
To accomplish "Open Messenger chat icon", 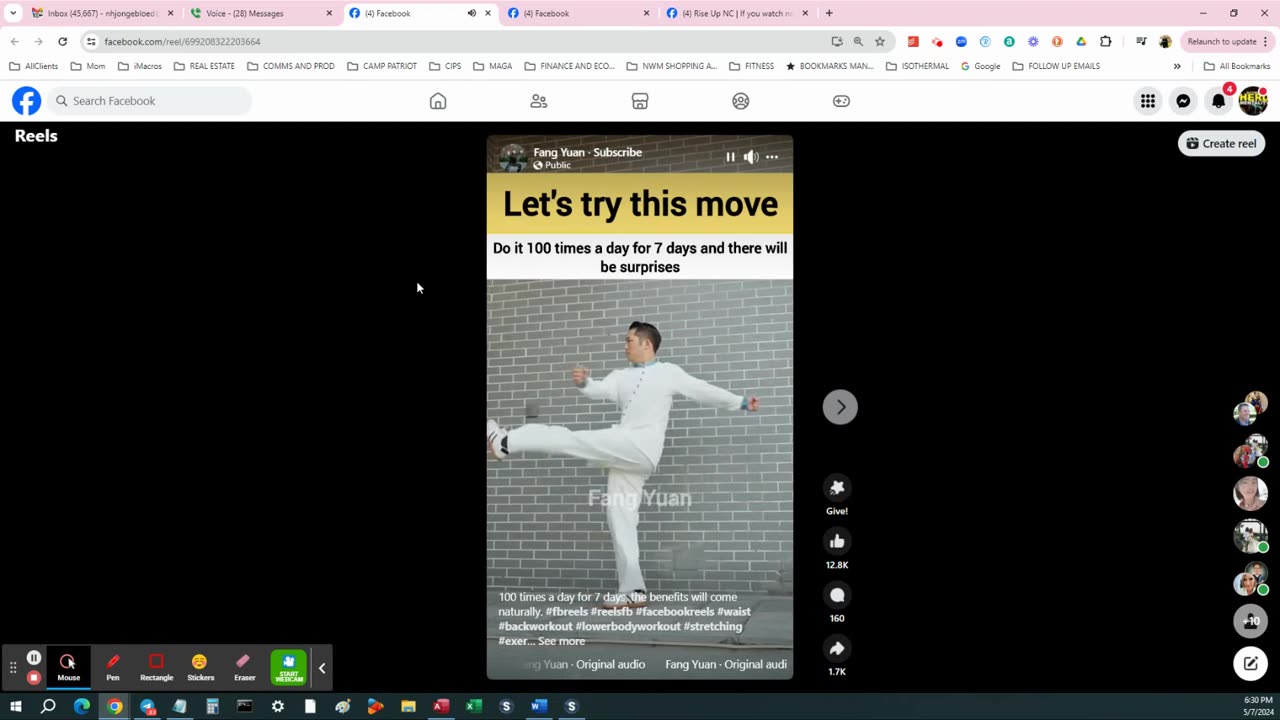I will [1183, 101].
